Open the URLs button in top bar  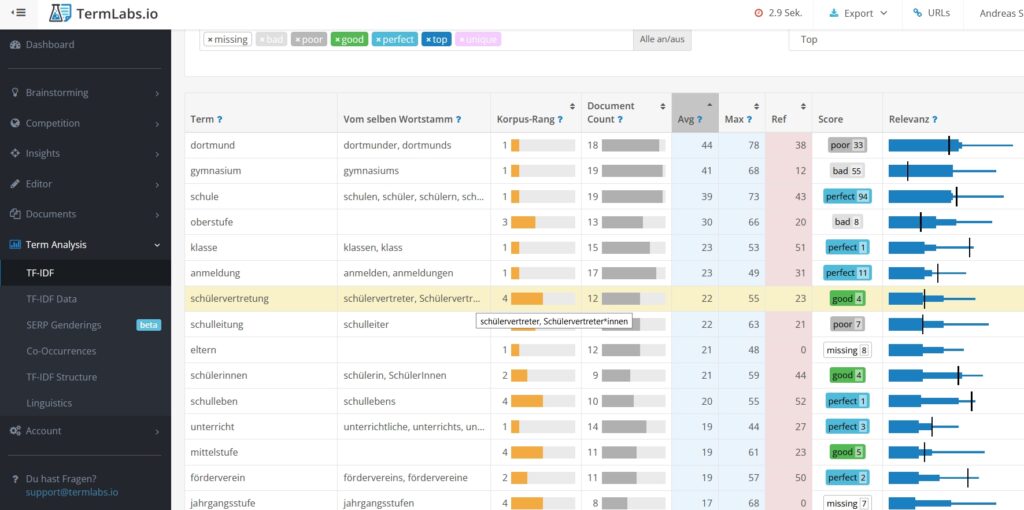tap(931, 12)
